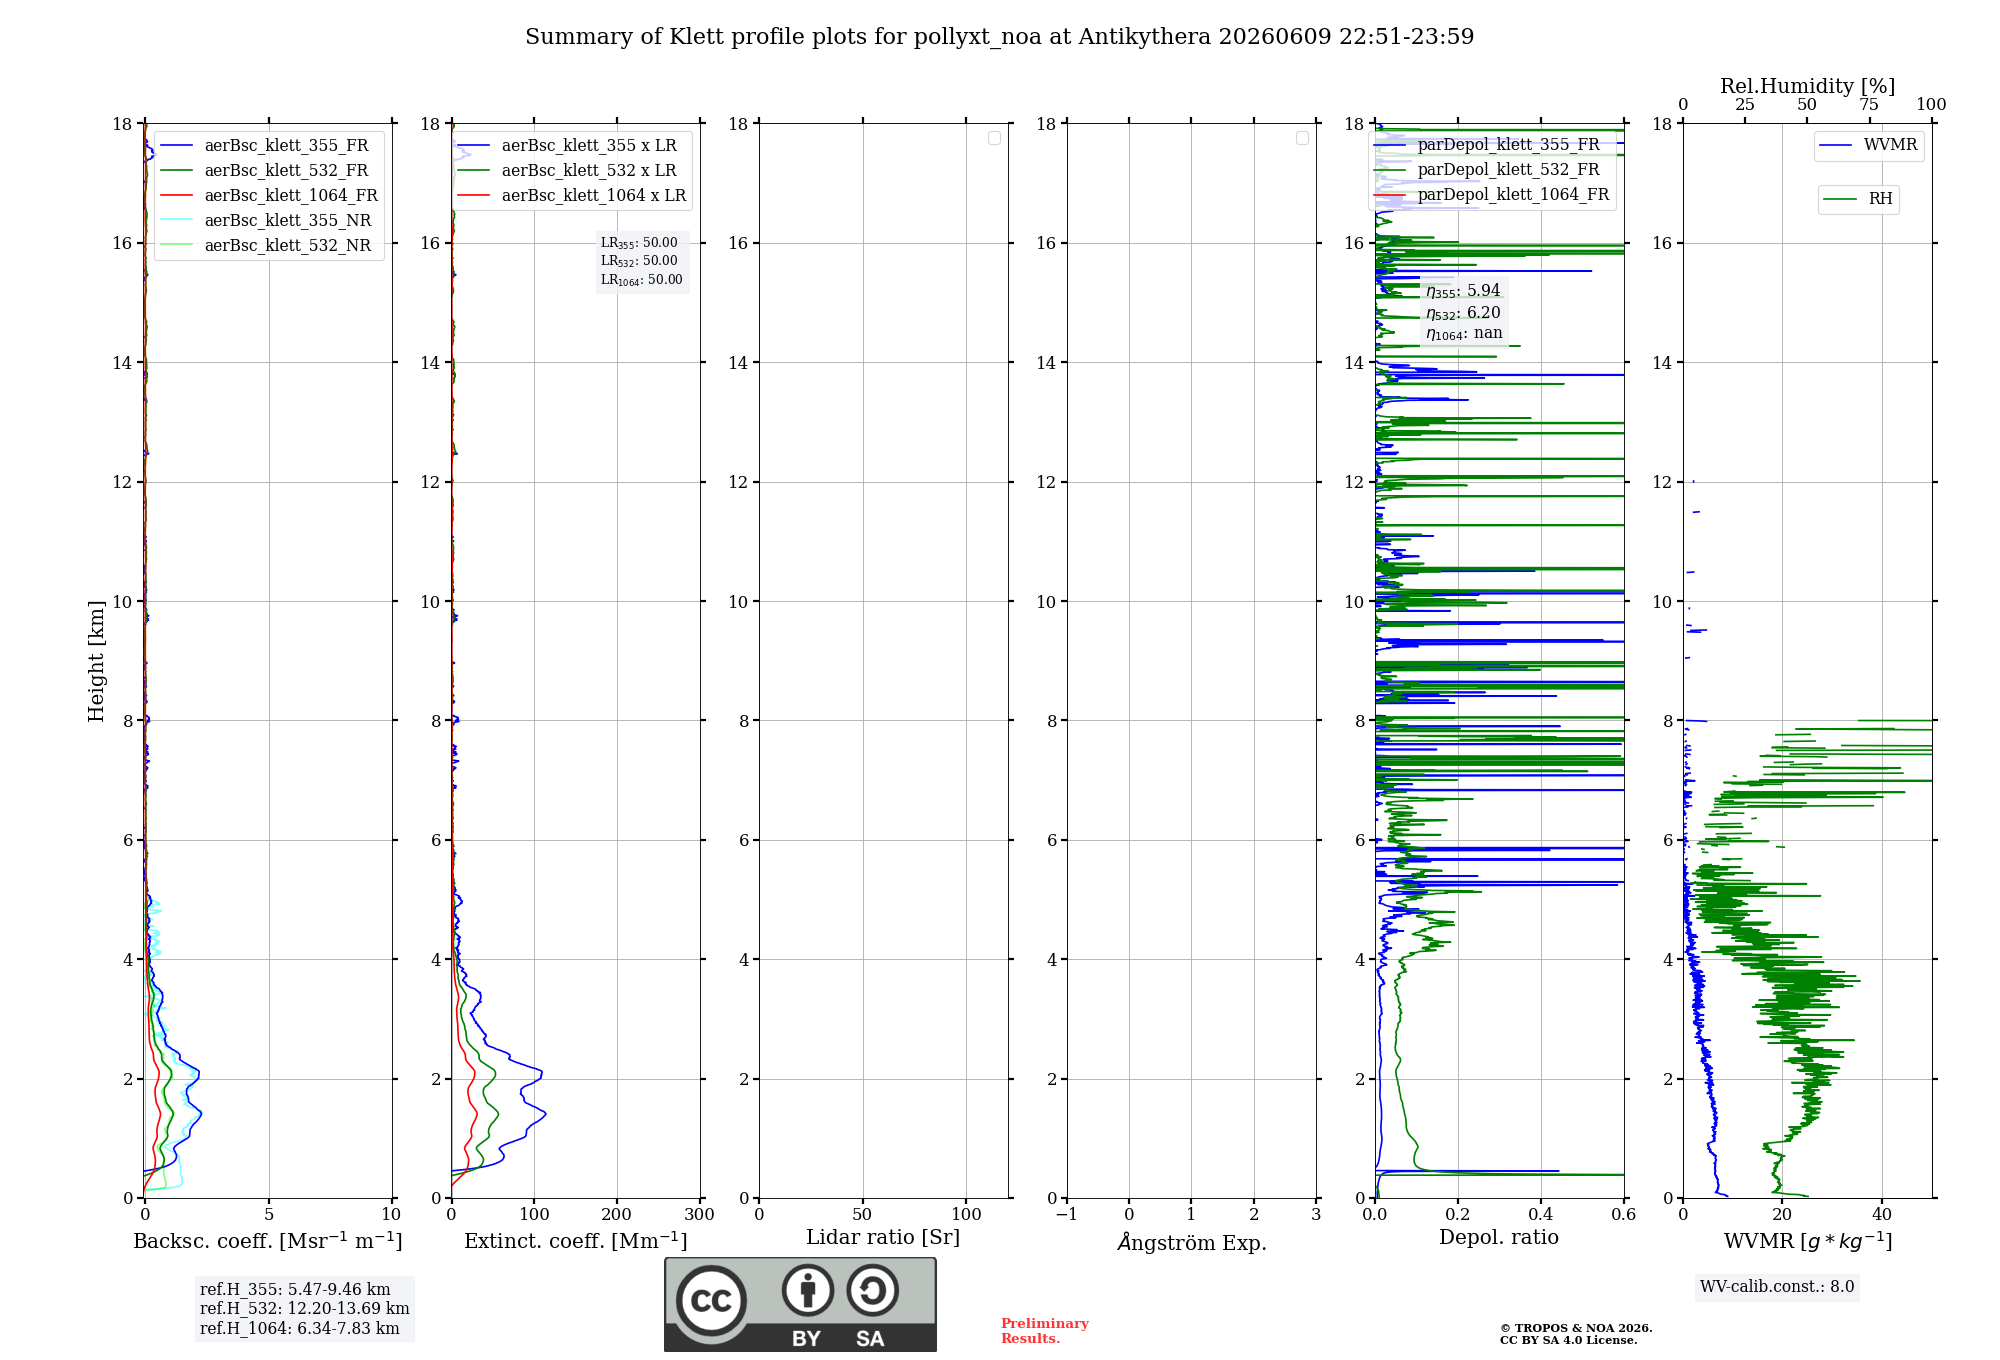Click the blue line sample for aerBsc_klett_355_FR
The image size is (2000, 1360).
click(176, 146)
